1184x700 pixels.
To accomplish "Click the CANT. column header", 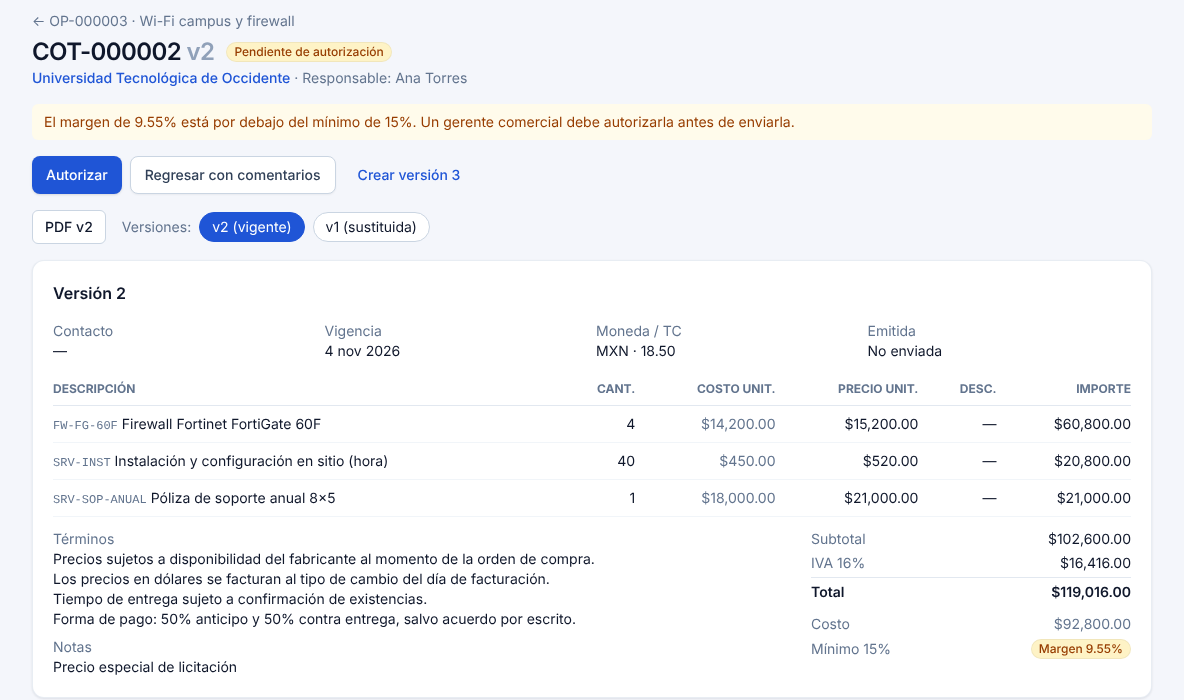I will pos(615,389).
